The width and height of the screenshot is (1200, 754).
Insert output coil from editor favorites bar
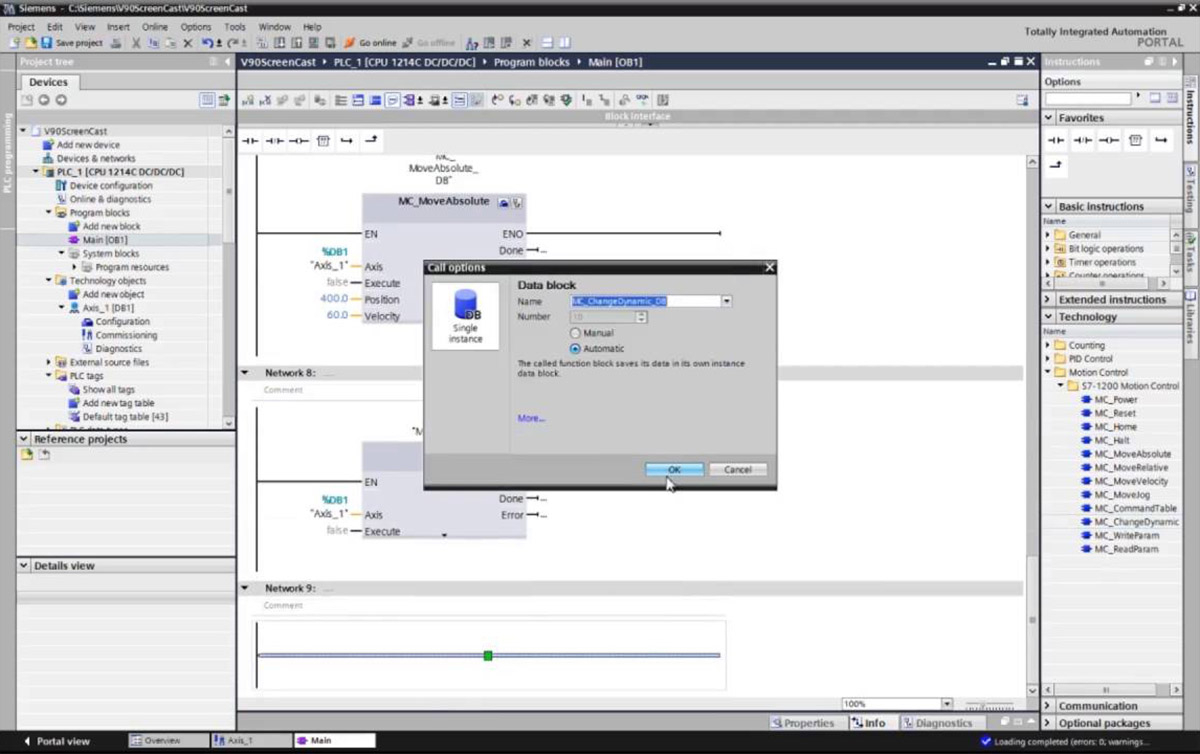(298, 140)
